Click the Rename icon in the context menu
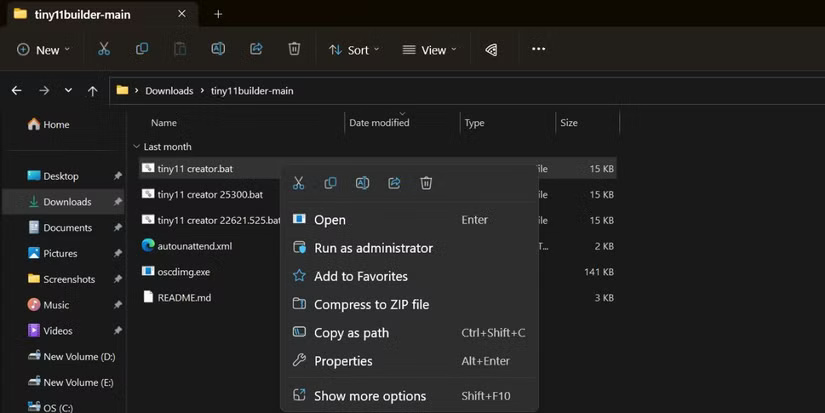The height and width of the screenshot is (413, 825). 362,183
